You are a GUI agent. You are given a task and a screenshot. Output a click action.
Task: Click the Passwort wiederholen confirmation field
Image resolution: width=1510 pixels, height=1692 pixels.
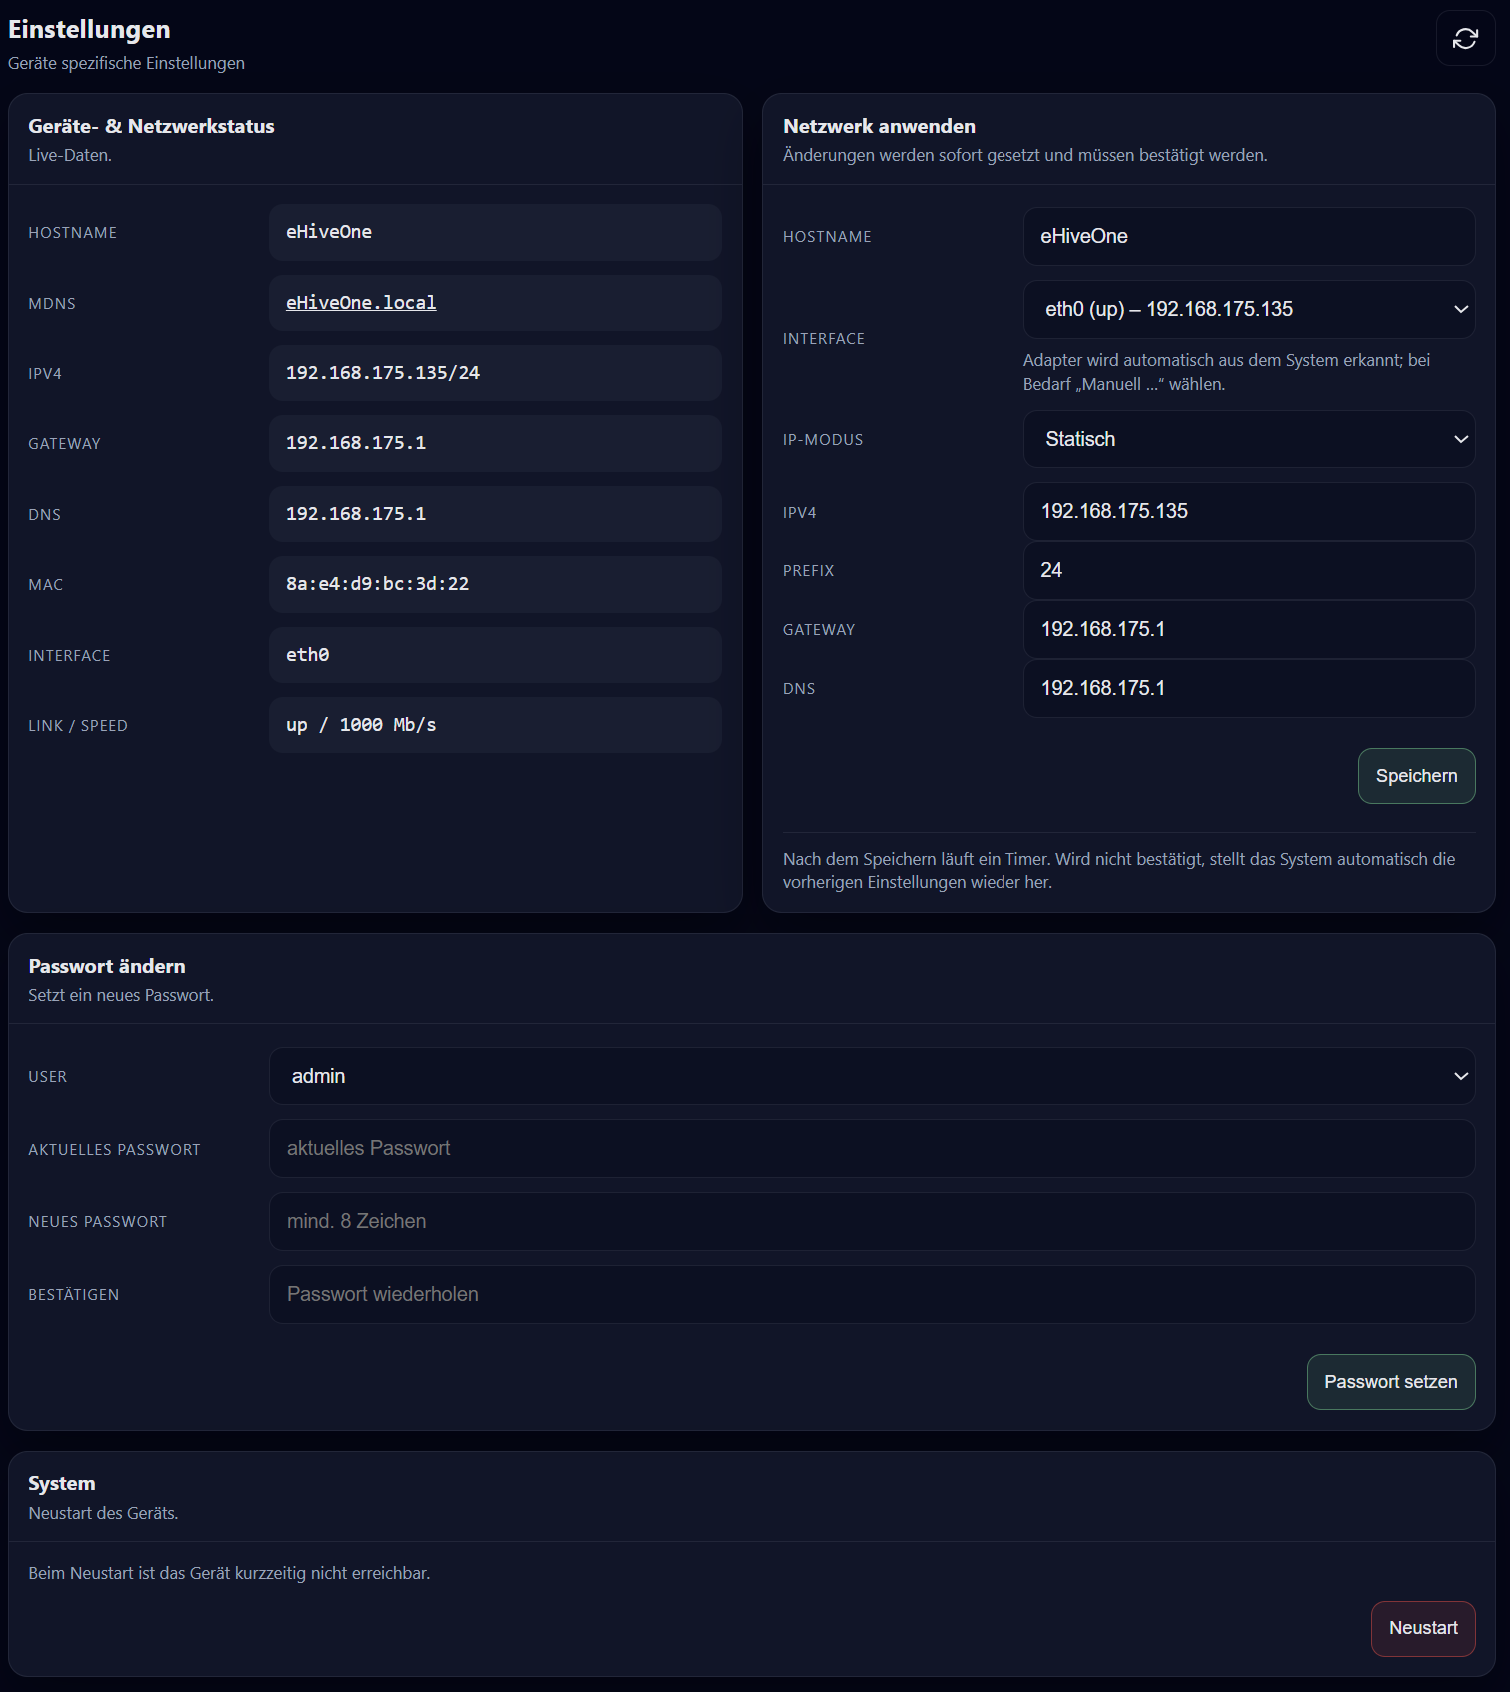(871, 1295)
